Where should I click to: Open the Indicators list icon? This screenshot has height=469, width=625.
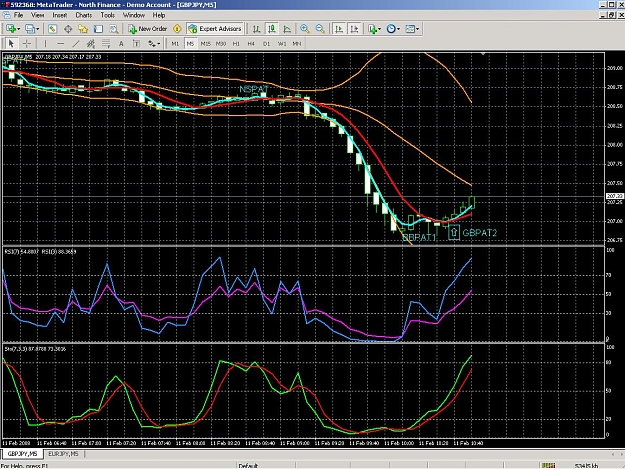coord(372,29)
